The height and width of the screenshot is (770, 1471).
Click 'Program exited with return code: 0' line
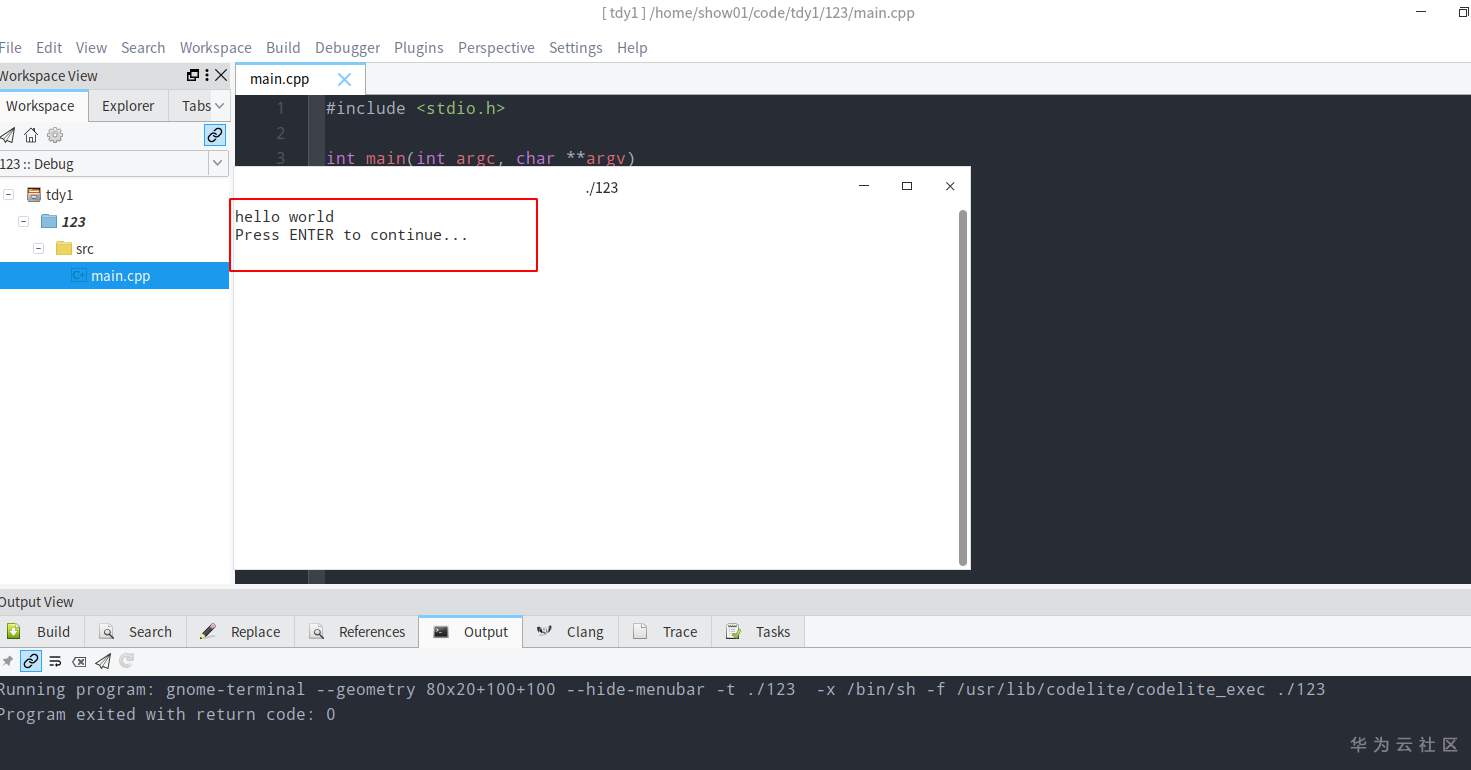[x=166, y=714]
